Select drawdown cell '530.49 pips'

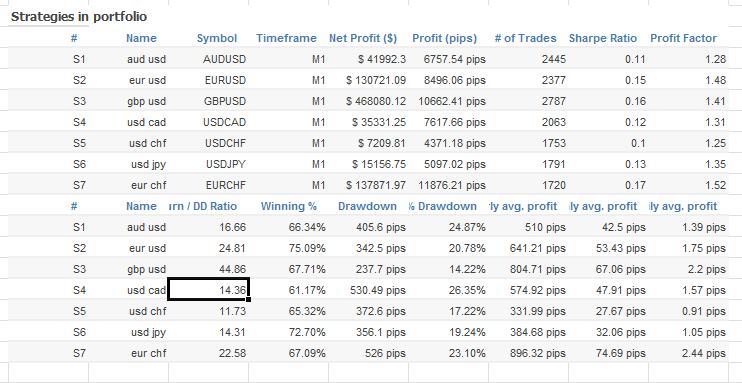[378, 290]
